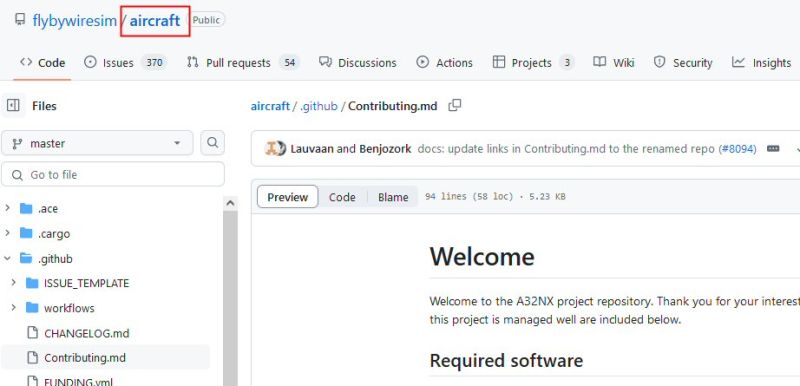800x386 pixels.
Task: Collapse the .github folder chevron
Action: click(x=7, y=259)
